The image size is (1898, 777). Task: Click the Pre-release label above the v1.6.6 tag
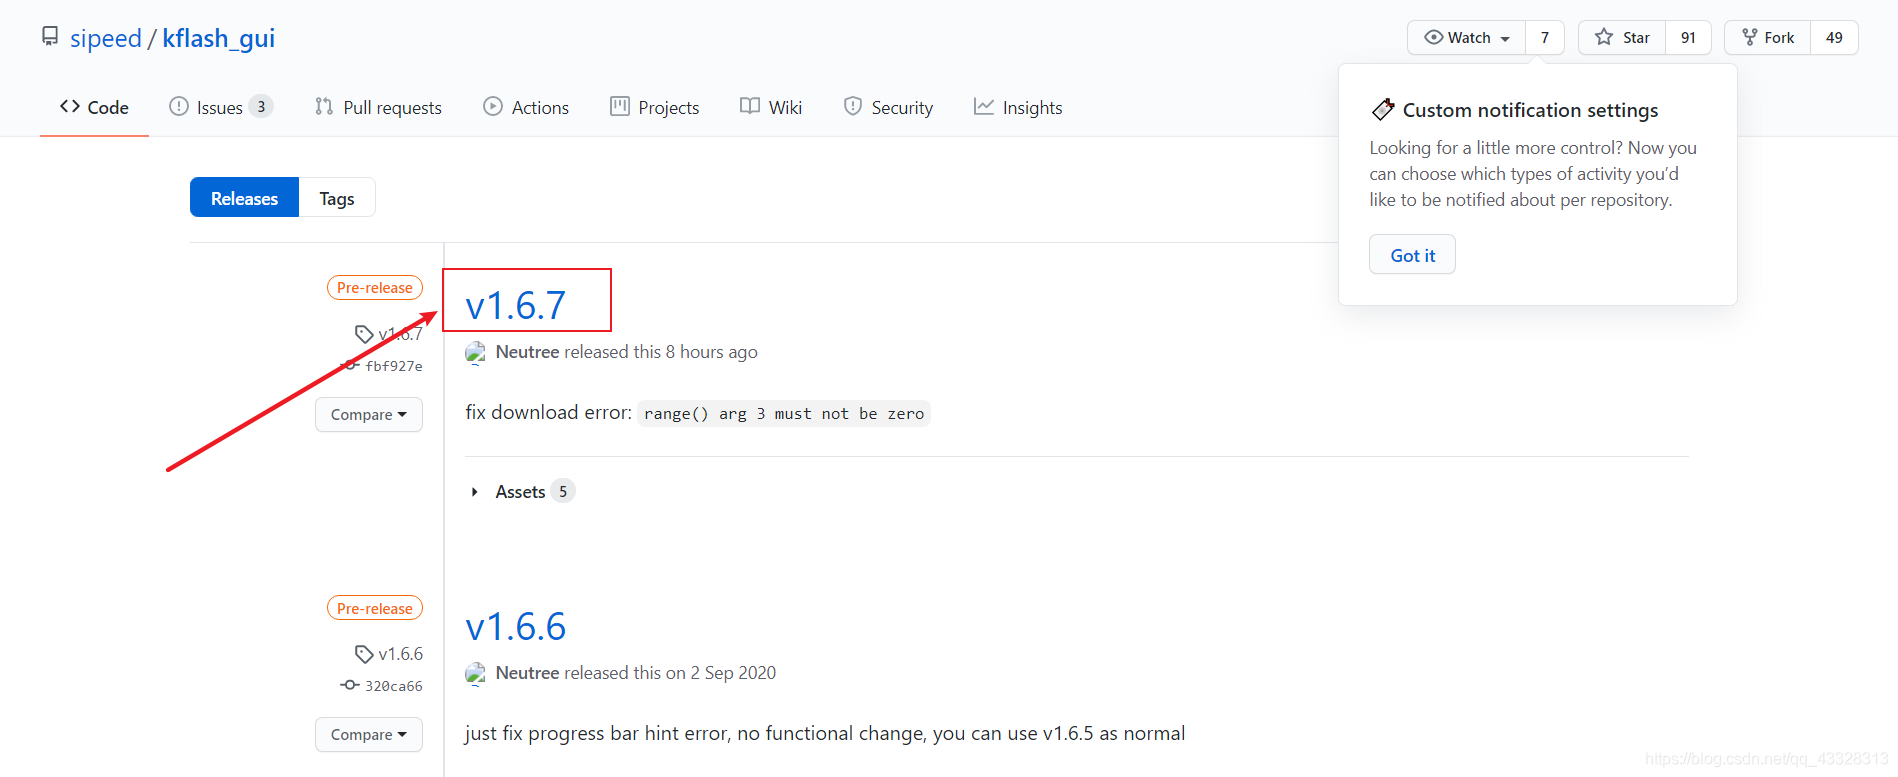(x=375, y=608)
